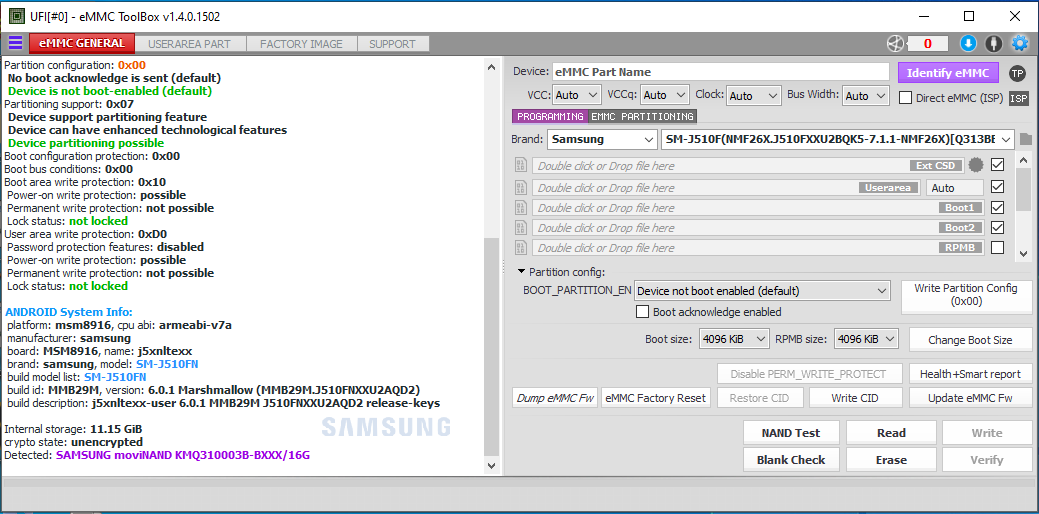Image resolution: width=1039 pixels, height=514 pixels.
Task: Select the PROGRAMMING sub-tab
Action: click(x=549, y=117)
